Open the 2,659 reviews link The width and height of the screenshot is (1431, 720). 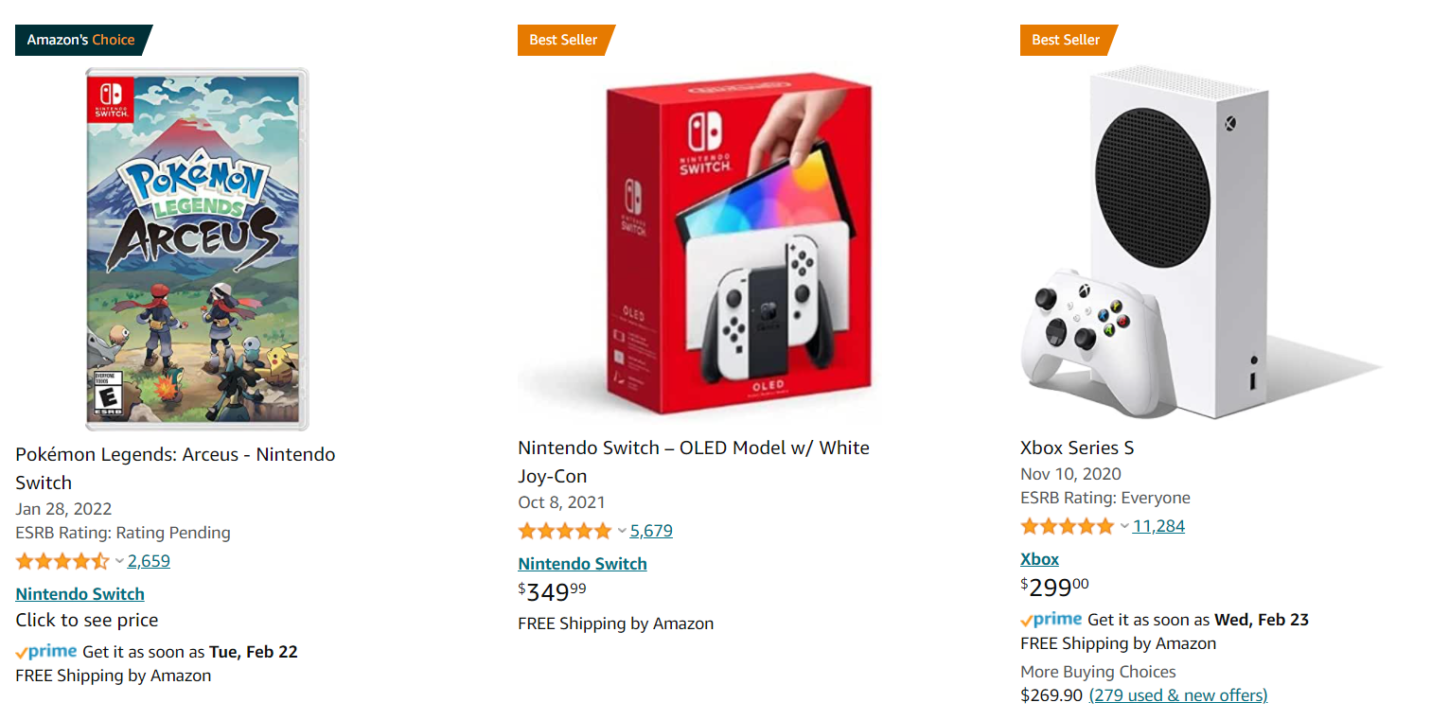coord(149,561)
